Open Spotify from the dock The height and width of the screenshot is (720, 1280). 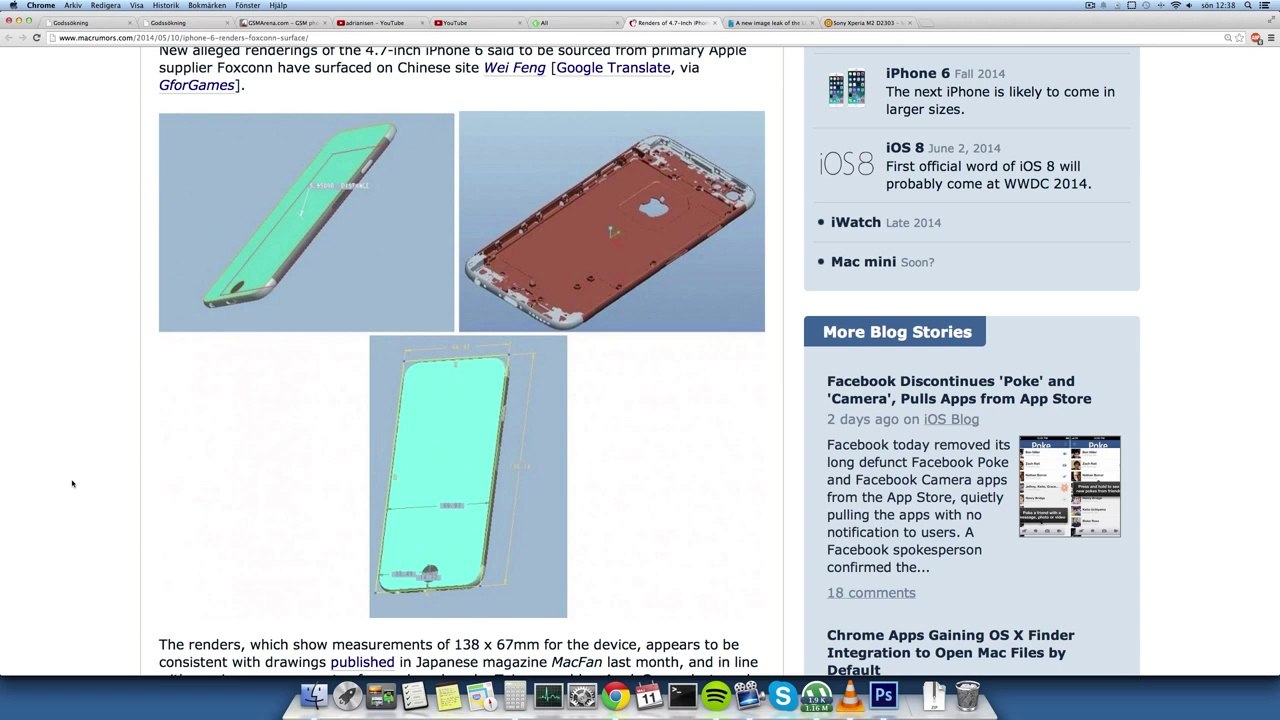pos(716,695)
